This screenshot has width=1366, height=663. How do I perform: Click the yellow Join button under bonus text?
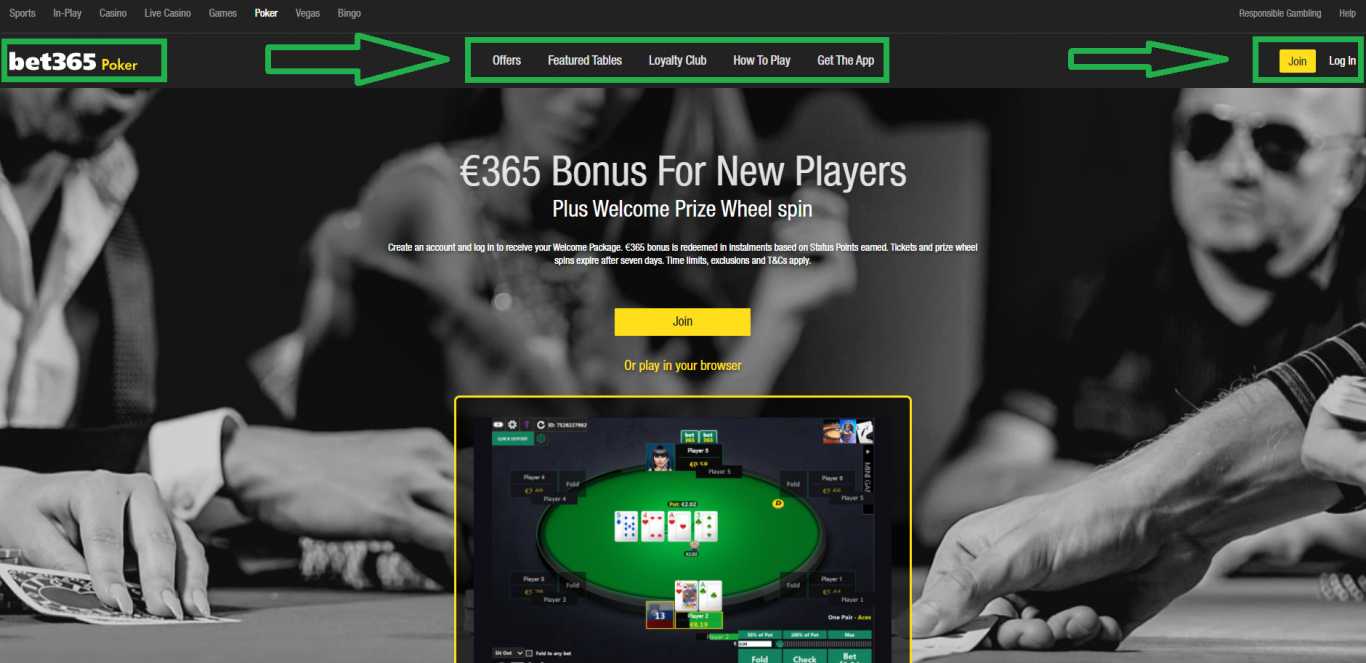click(682, 321)
